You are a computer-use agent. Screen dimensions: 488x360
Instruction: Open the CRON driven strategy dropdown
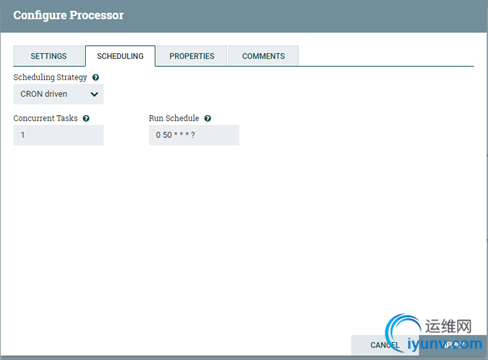[58, 94]
